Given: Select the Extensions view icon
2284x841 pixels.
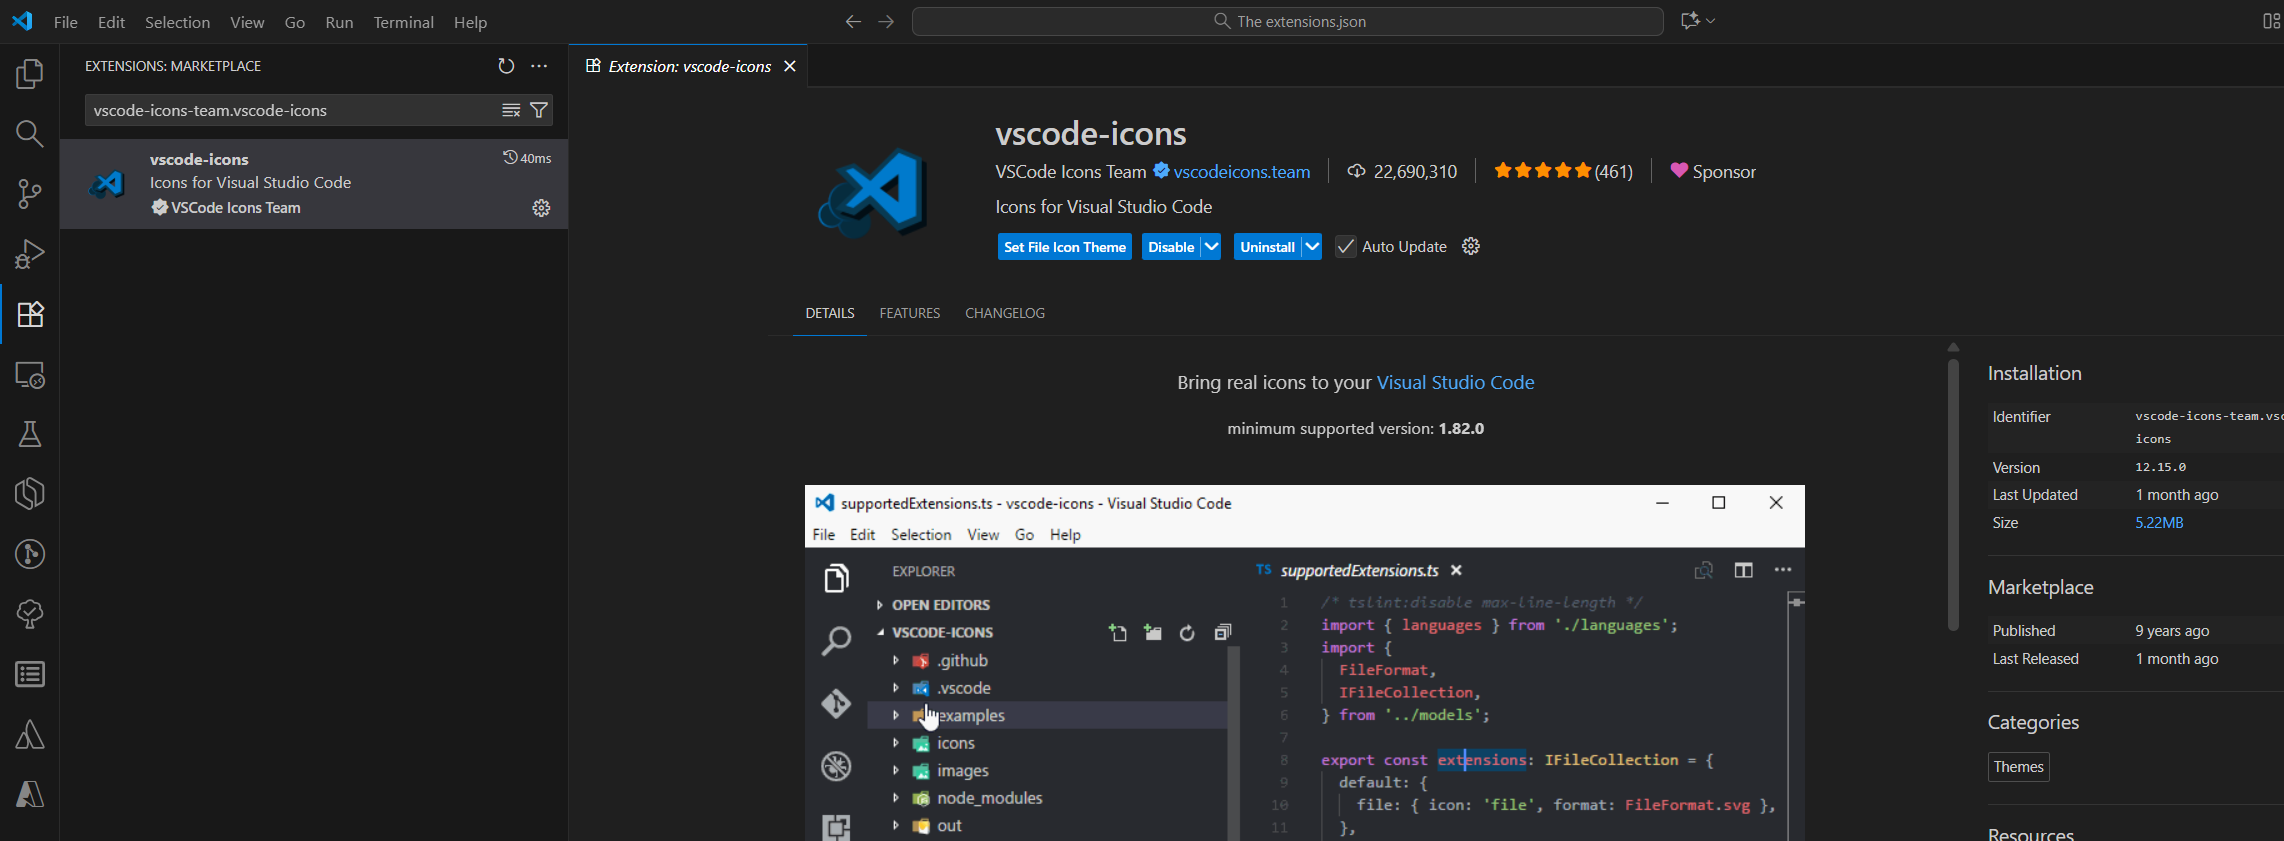Looking at the screenshot, I should click(x=30, y=314).
